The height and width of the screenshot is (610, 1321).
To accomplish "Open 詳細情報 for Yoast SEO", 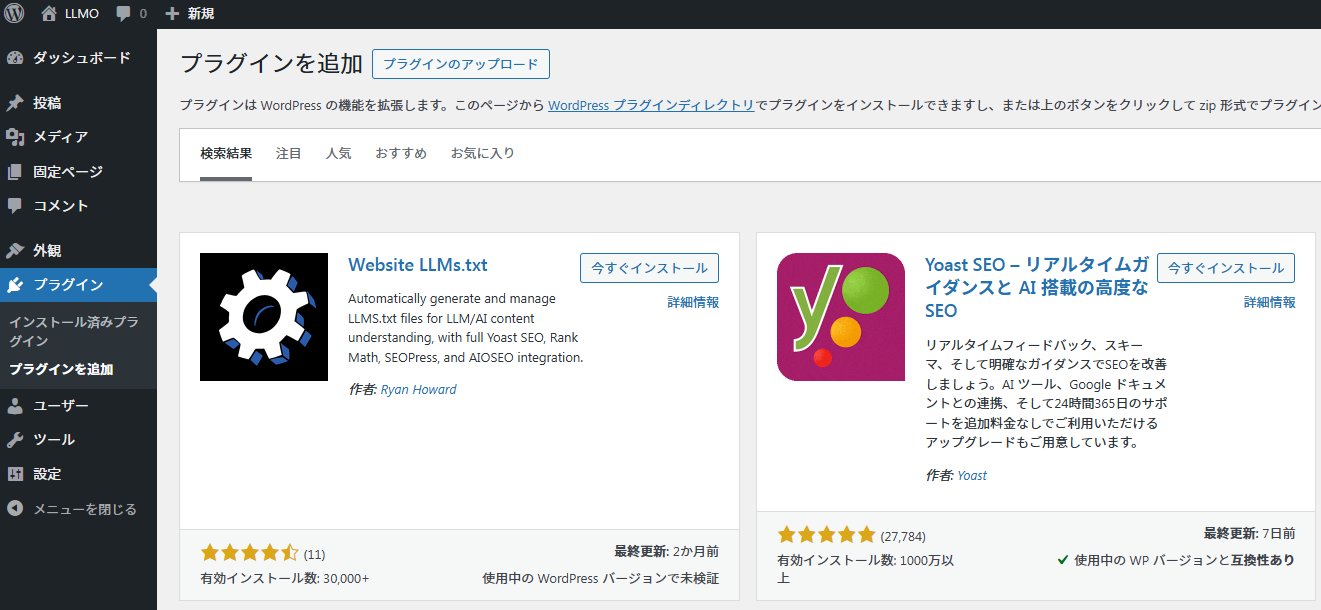I will 1269,302.
